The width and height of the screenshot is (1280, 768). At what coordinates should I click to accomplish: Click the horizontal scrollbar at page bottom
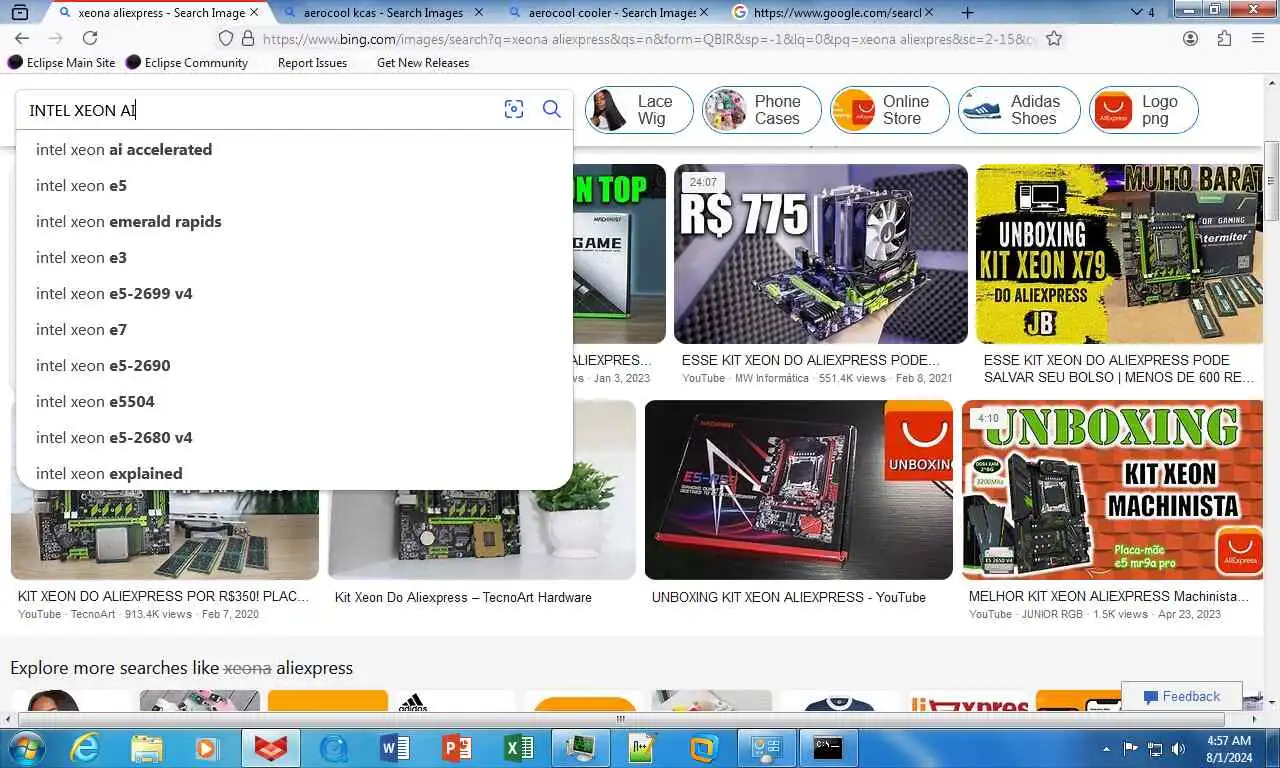620,719
